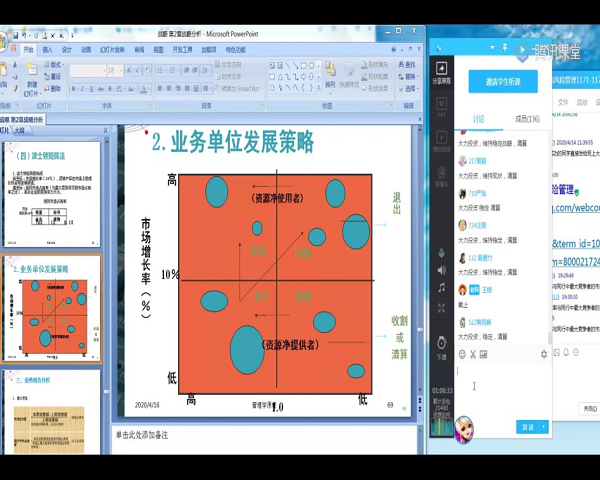Select the screen share icon in classroom sidebar
600x480 pixels.
(x=442, y=73)
